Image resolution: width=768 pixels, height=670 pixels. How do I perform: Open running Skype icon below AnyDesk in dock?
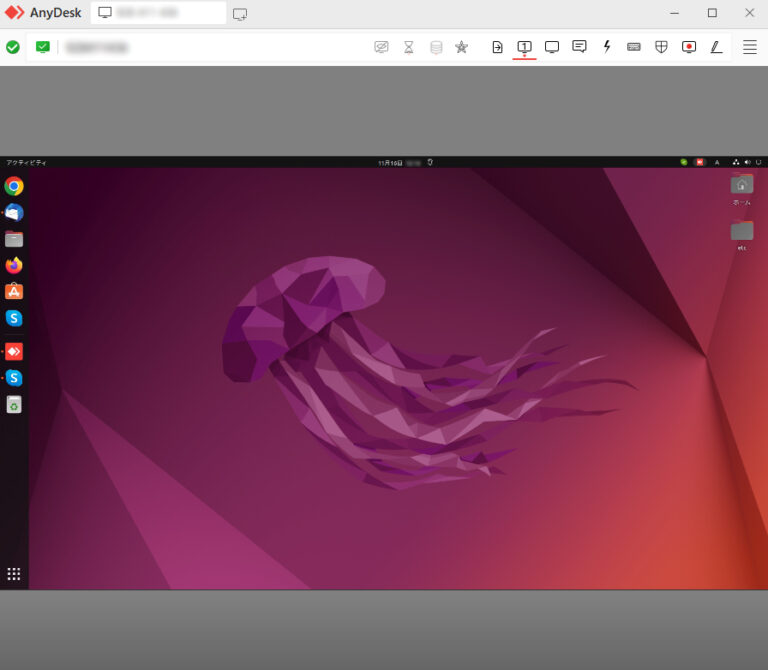click(x=14, y=378)
